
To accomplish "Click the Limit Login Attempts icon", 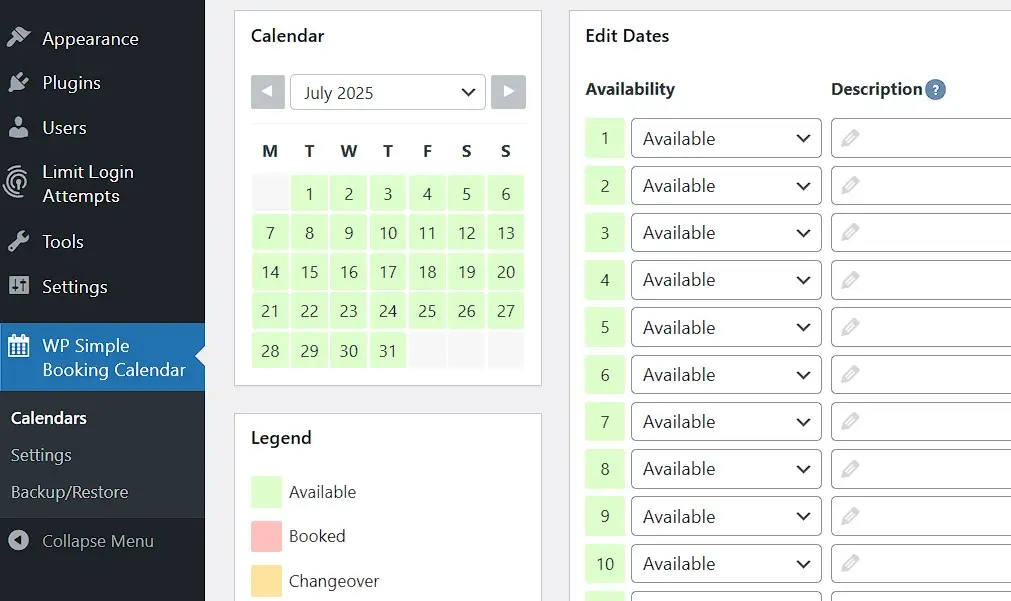I will [x=16, y=184].
